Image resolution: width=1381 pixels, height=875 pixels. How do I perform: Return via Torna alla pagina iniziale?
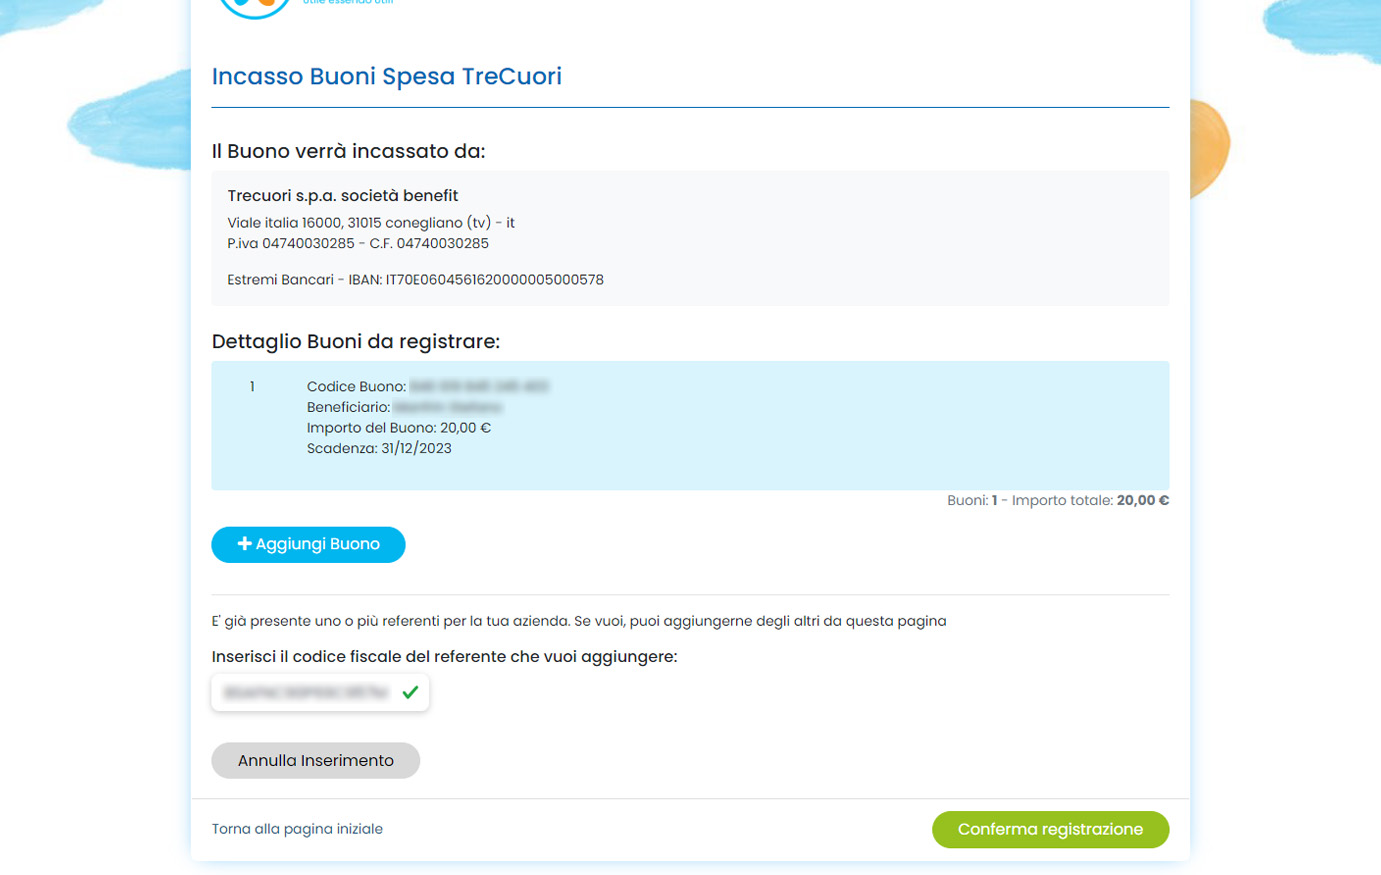pos(297,829)
